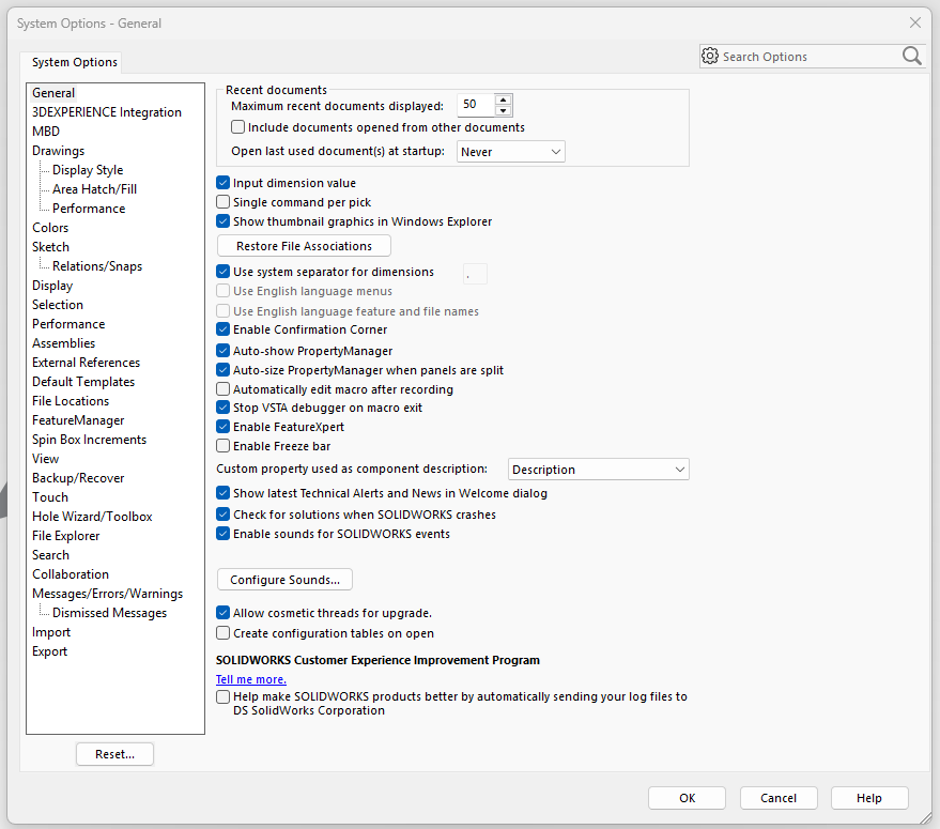940x829 pixels.
Task: Click Cancel button
Action: [778, 798]
